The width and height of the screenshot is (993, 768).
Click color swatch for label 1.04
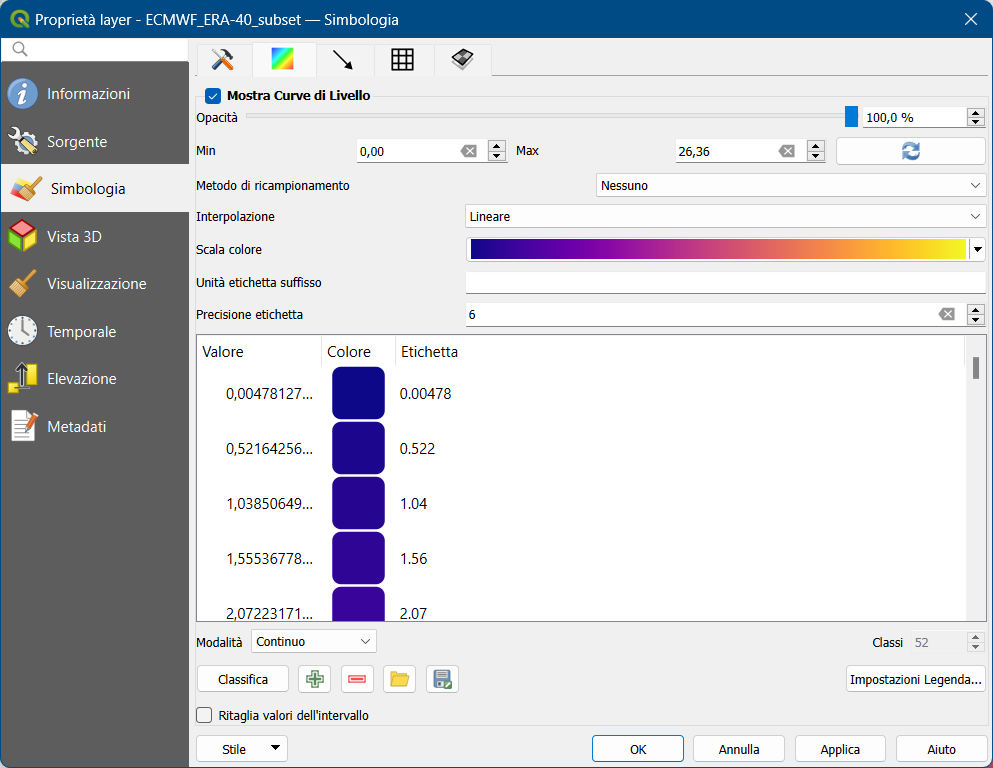tap(358, 503)
